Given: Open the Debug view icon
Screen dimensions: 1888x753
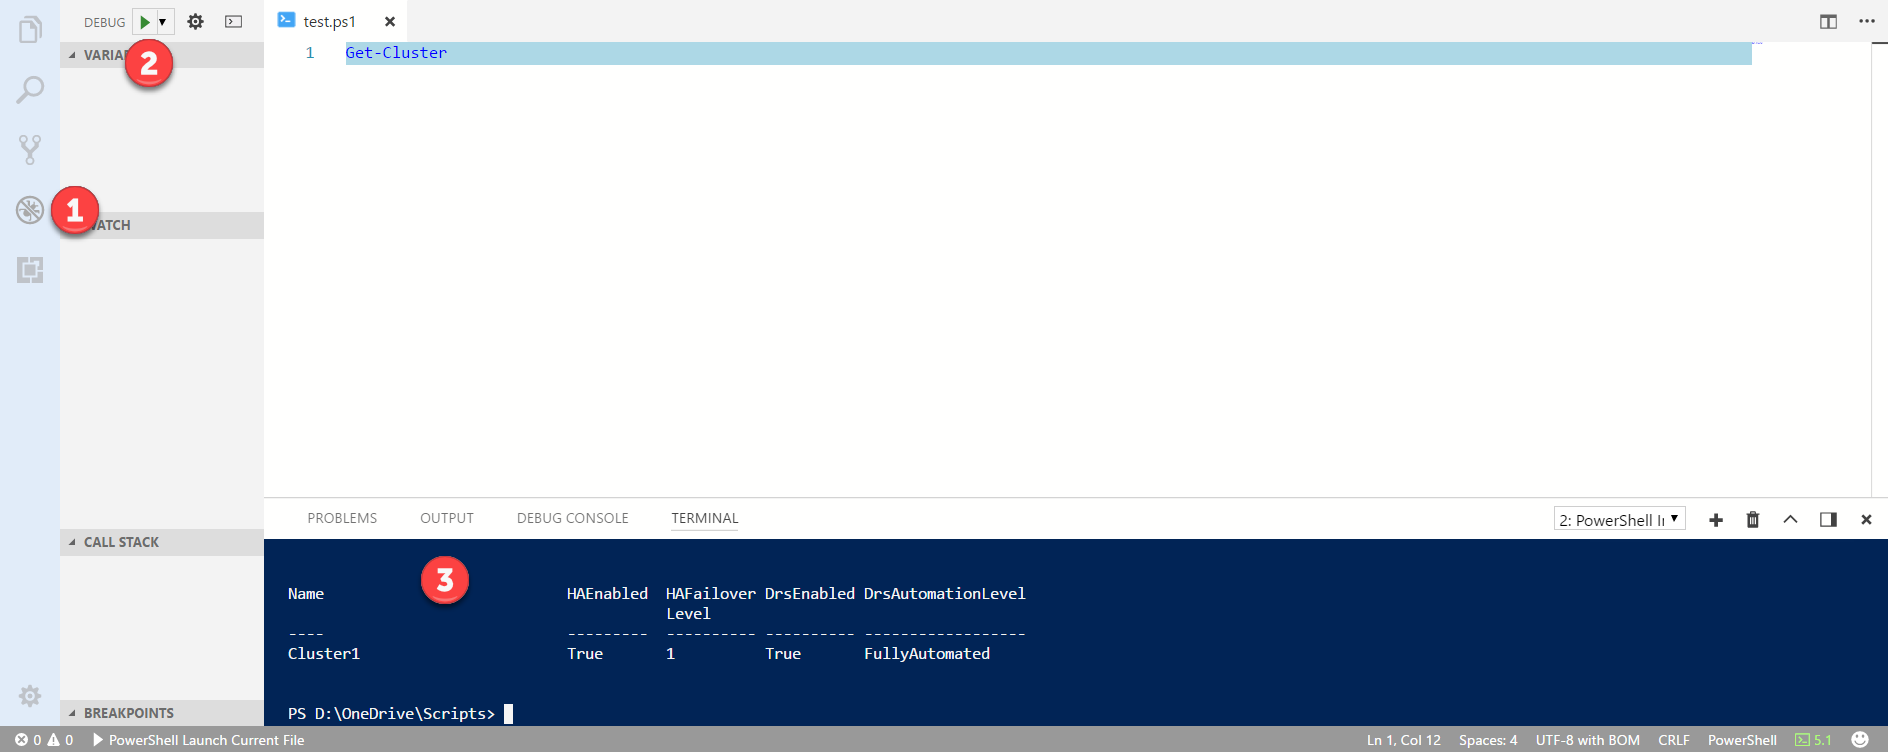Looking at the screenshot, I should pos(30,210).
